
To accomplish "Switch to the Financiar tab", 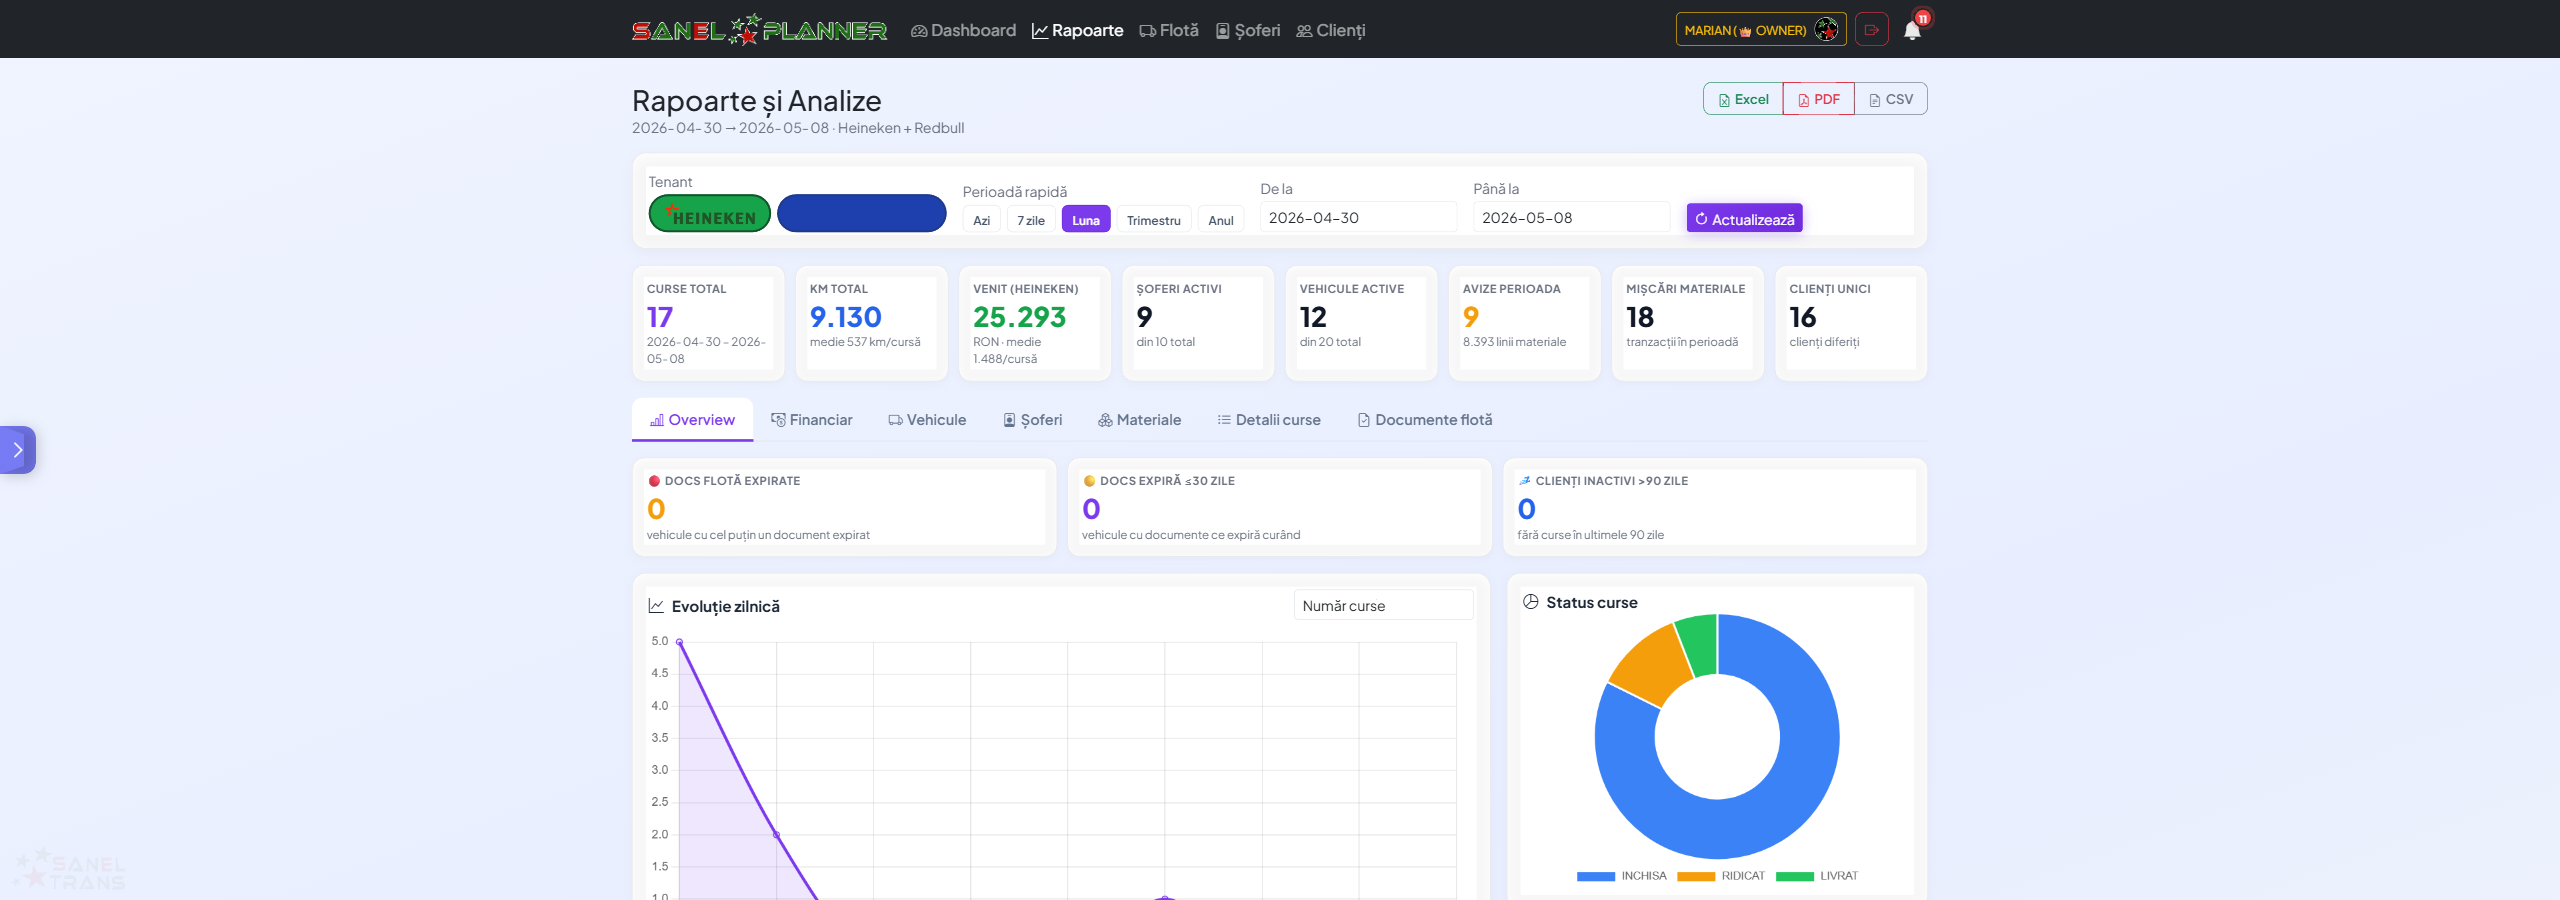I will (x=812, y=420).
